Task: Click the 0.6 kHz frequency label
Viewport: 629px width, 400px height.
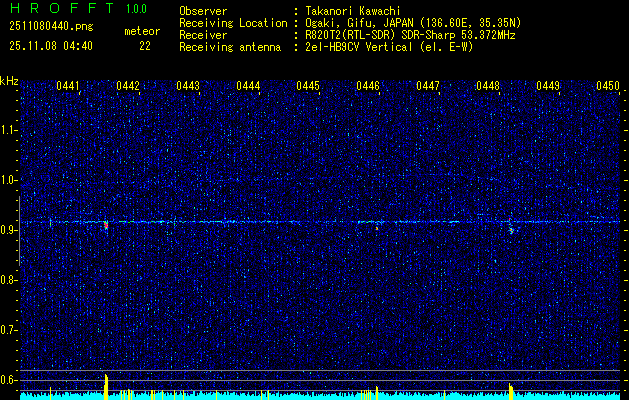Action: tap(9, 380)
